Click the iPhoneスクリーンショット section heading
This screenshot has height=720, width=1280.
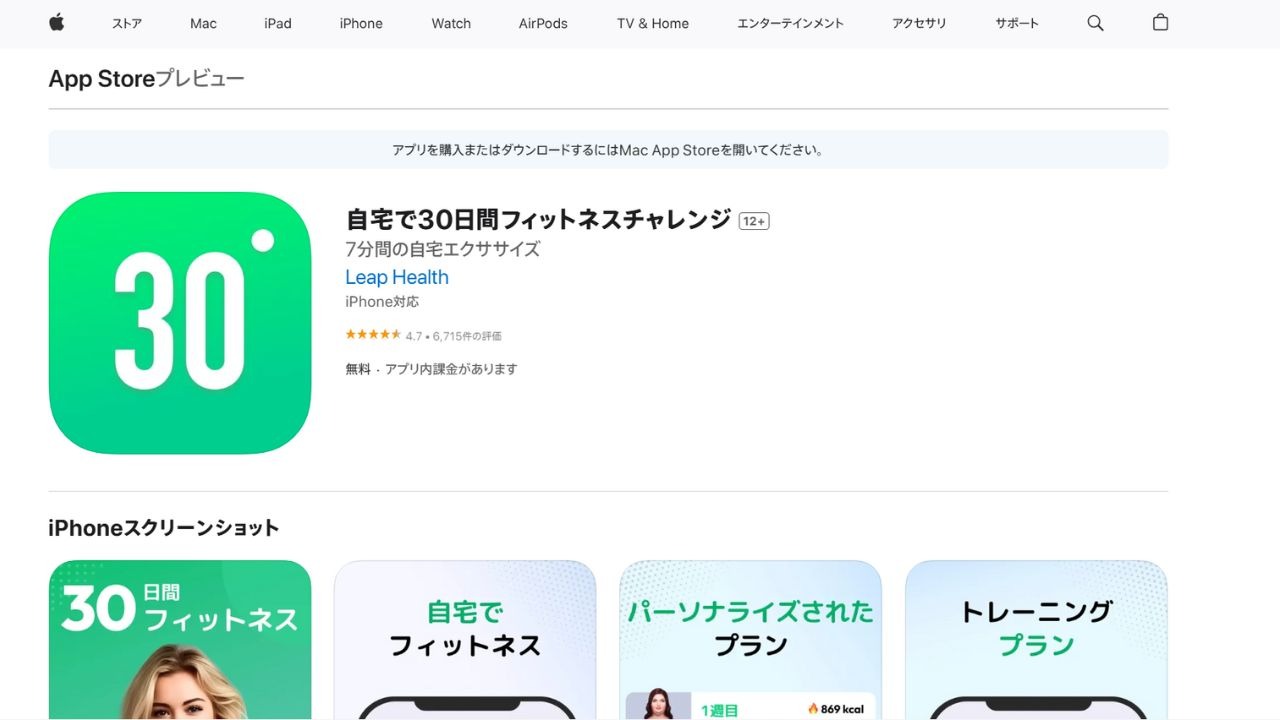[164, 528]
